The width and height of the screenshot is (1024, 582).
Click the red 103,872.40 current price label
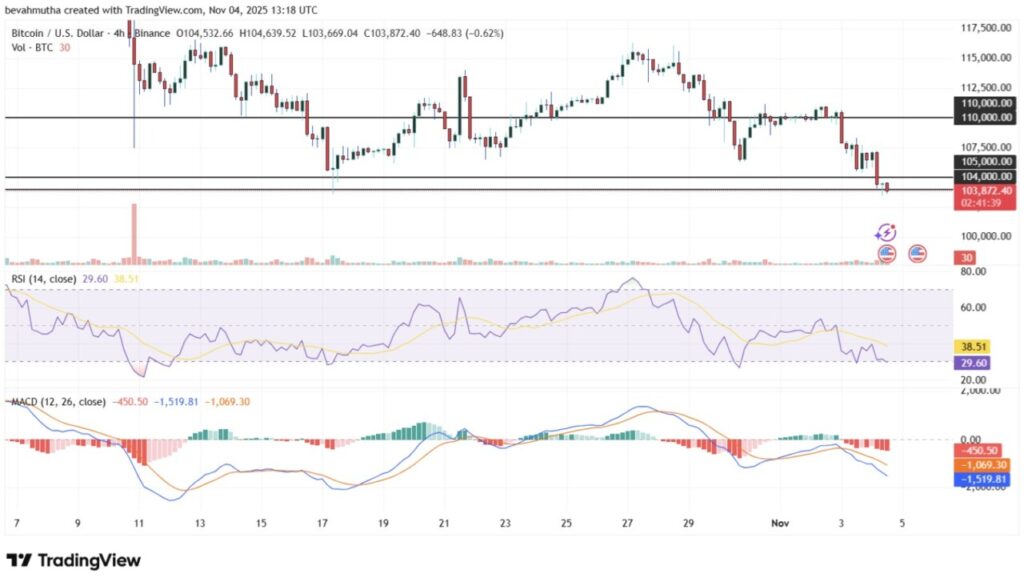click(x=983, y=190)
